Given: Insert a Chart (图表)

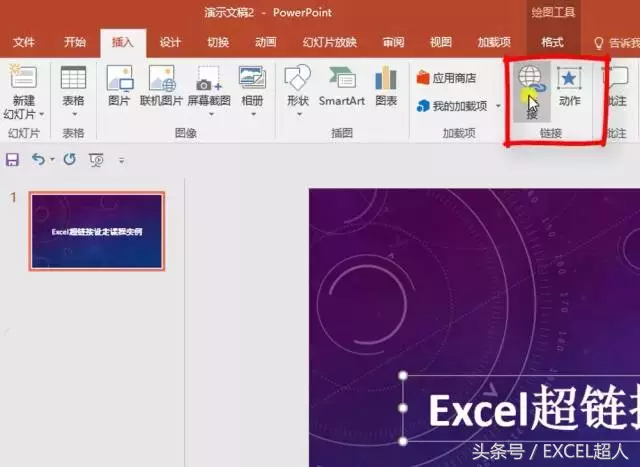Looking at the screenshot, I should pyautogui.click(x=386, y=86).
